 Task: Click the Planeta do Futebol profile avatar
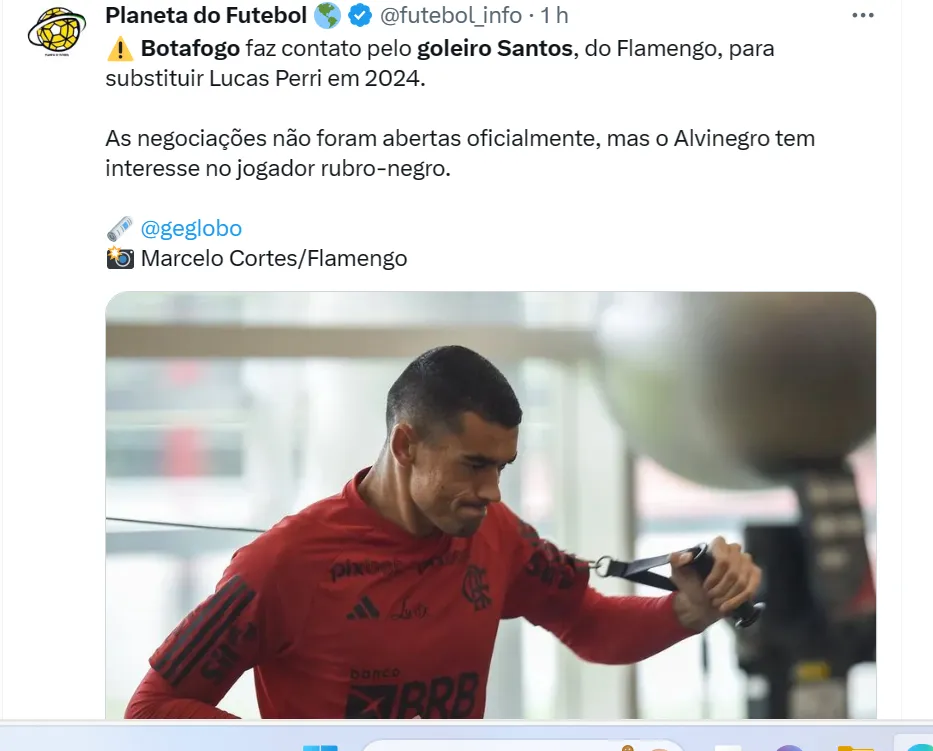click(57, 31)
